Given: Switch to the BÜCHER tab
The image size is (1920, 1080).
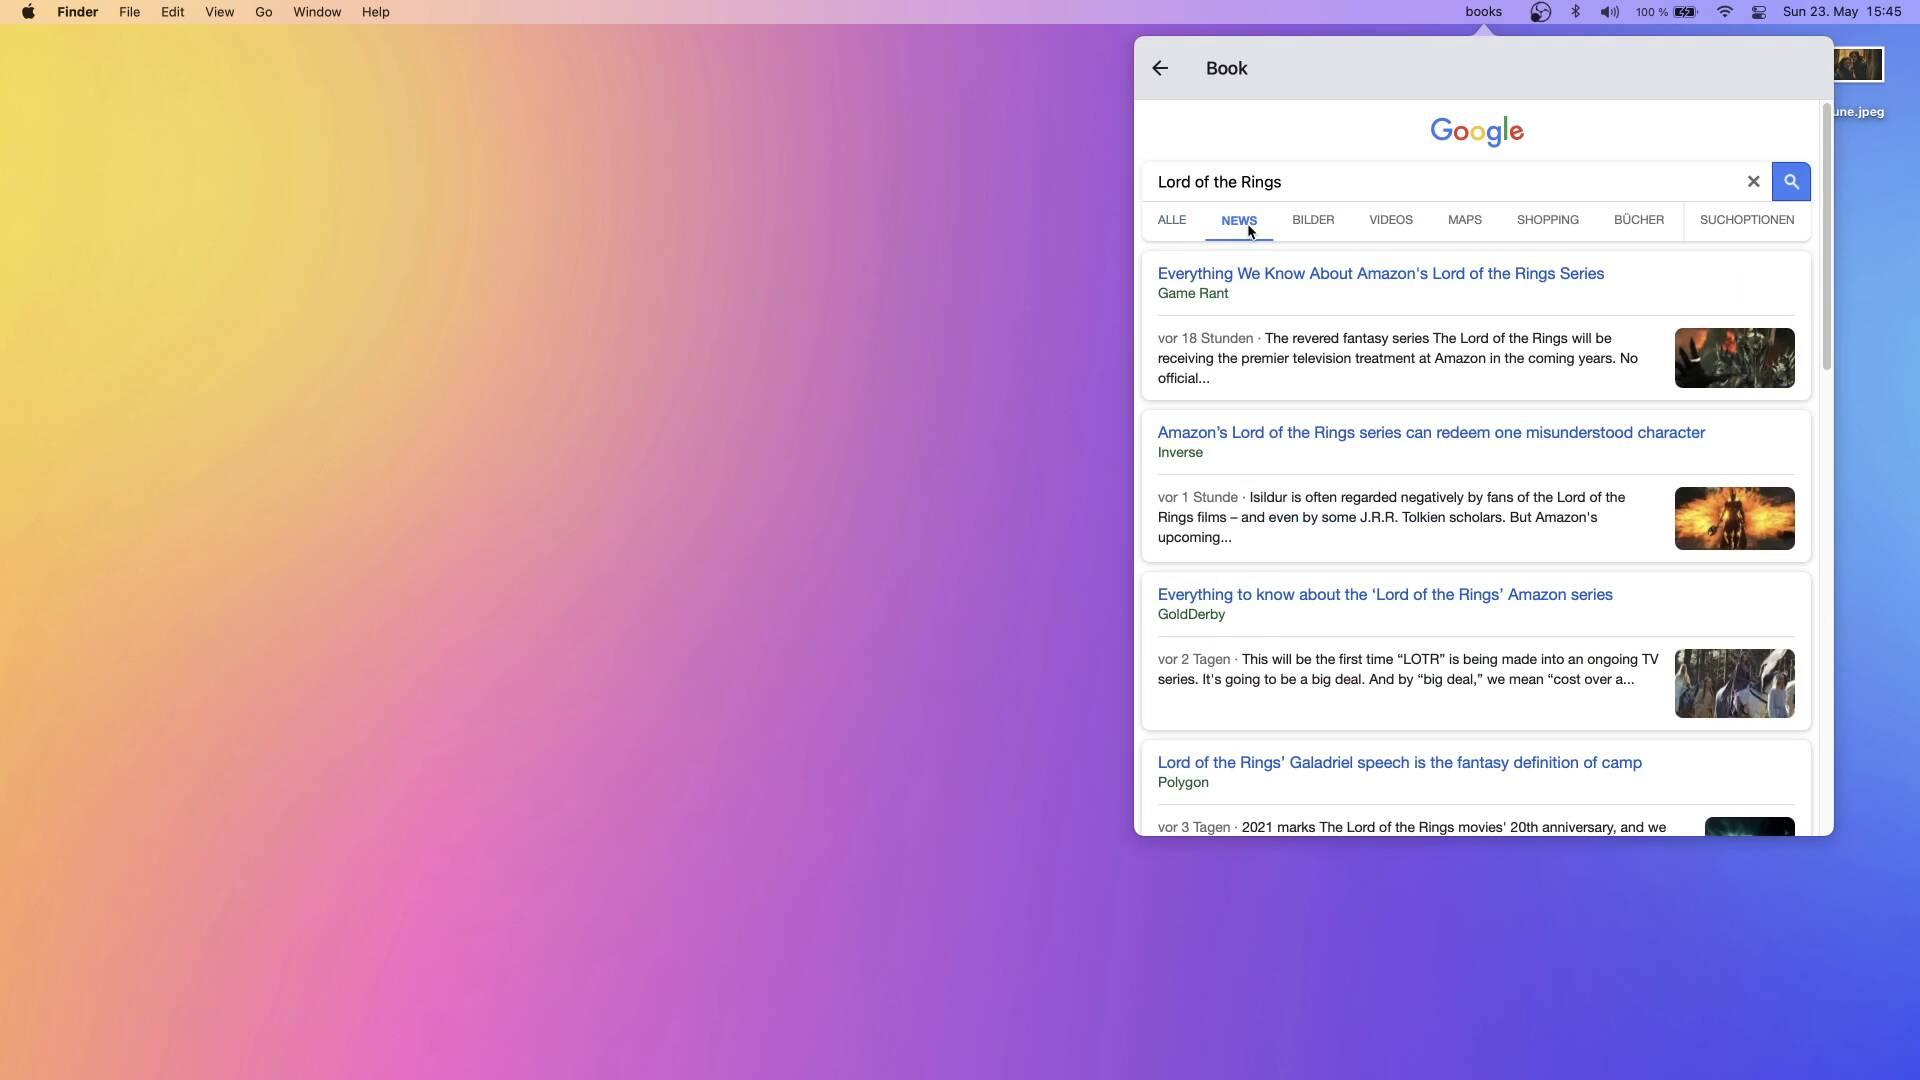Looking at the screenshot, I should 1639,220.
